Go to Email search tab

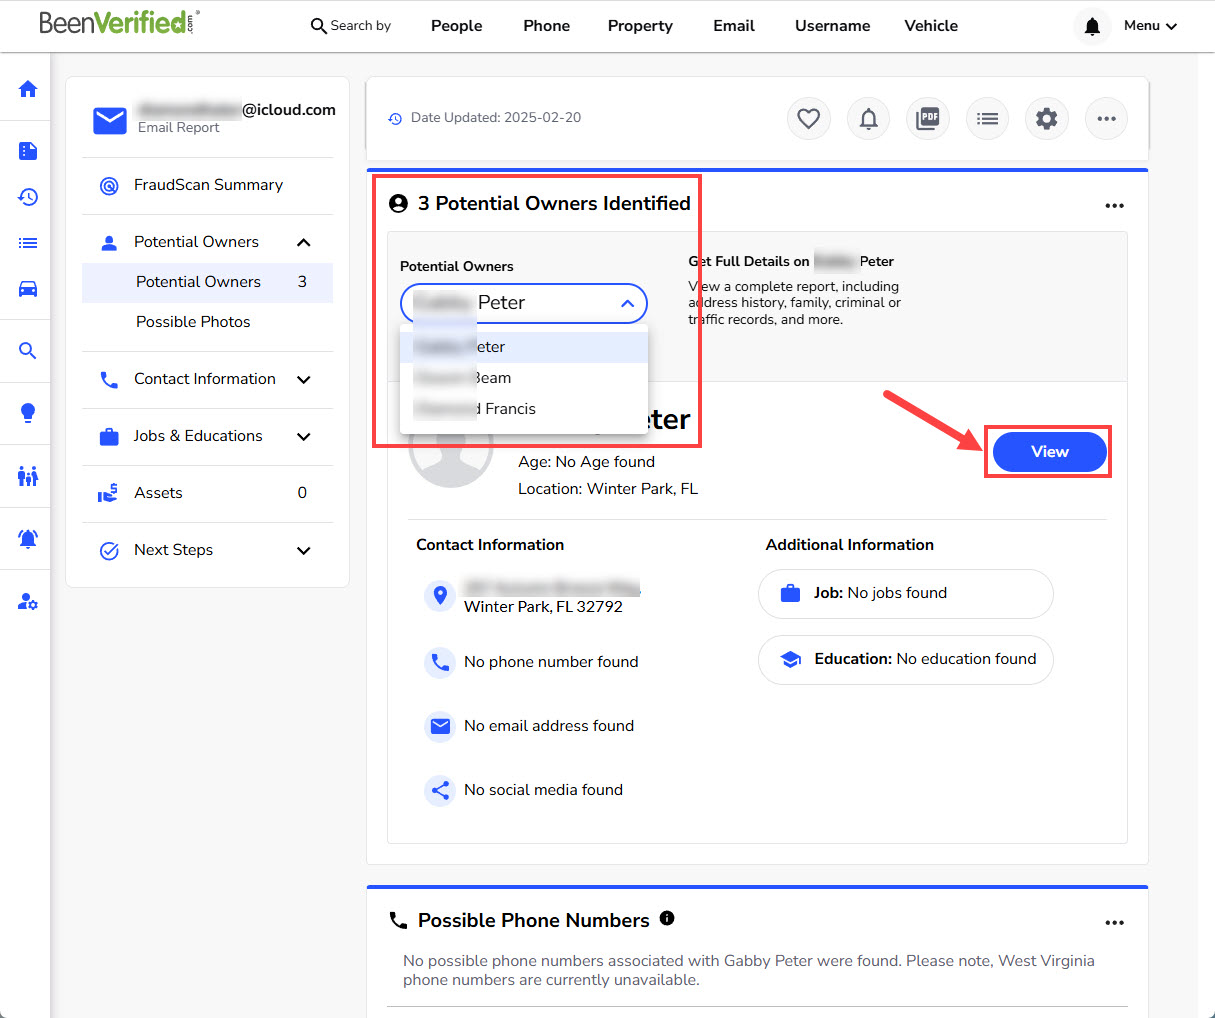734,26
